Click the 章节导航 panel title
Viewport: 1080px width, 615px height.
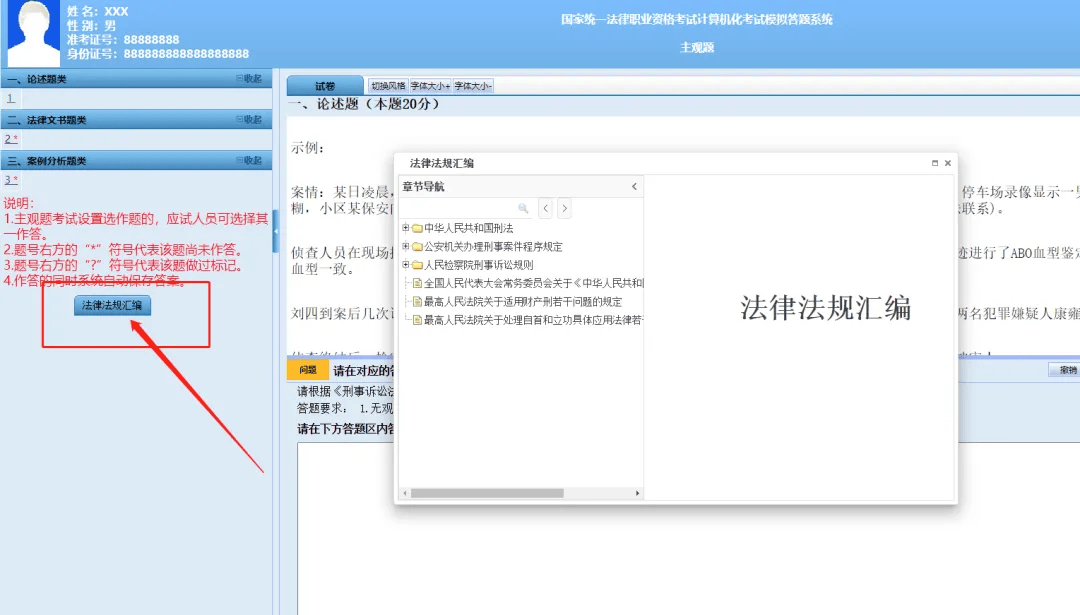tap(424, 187)
